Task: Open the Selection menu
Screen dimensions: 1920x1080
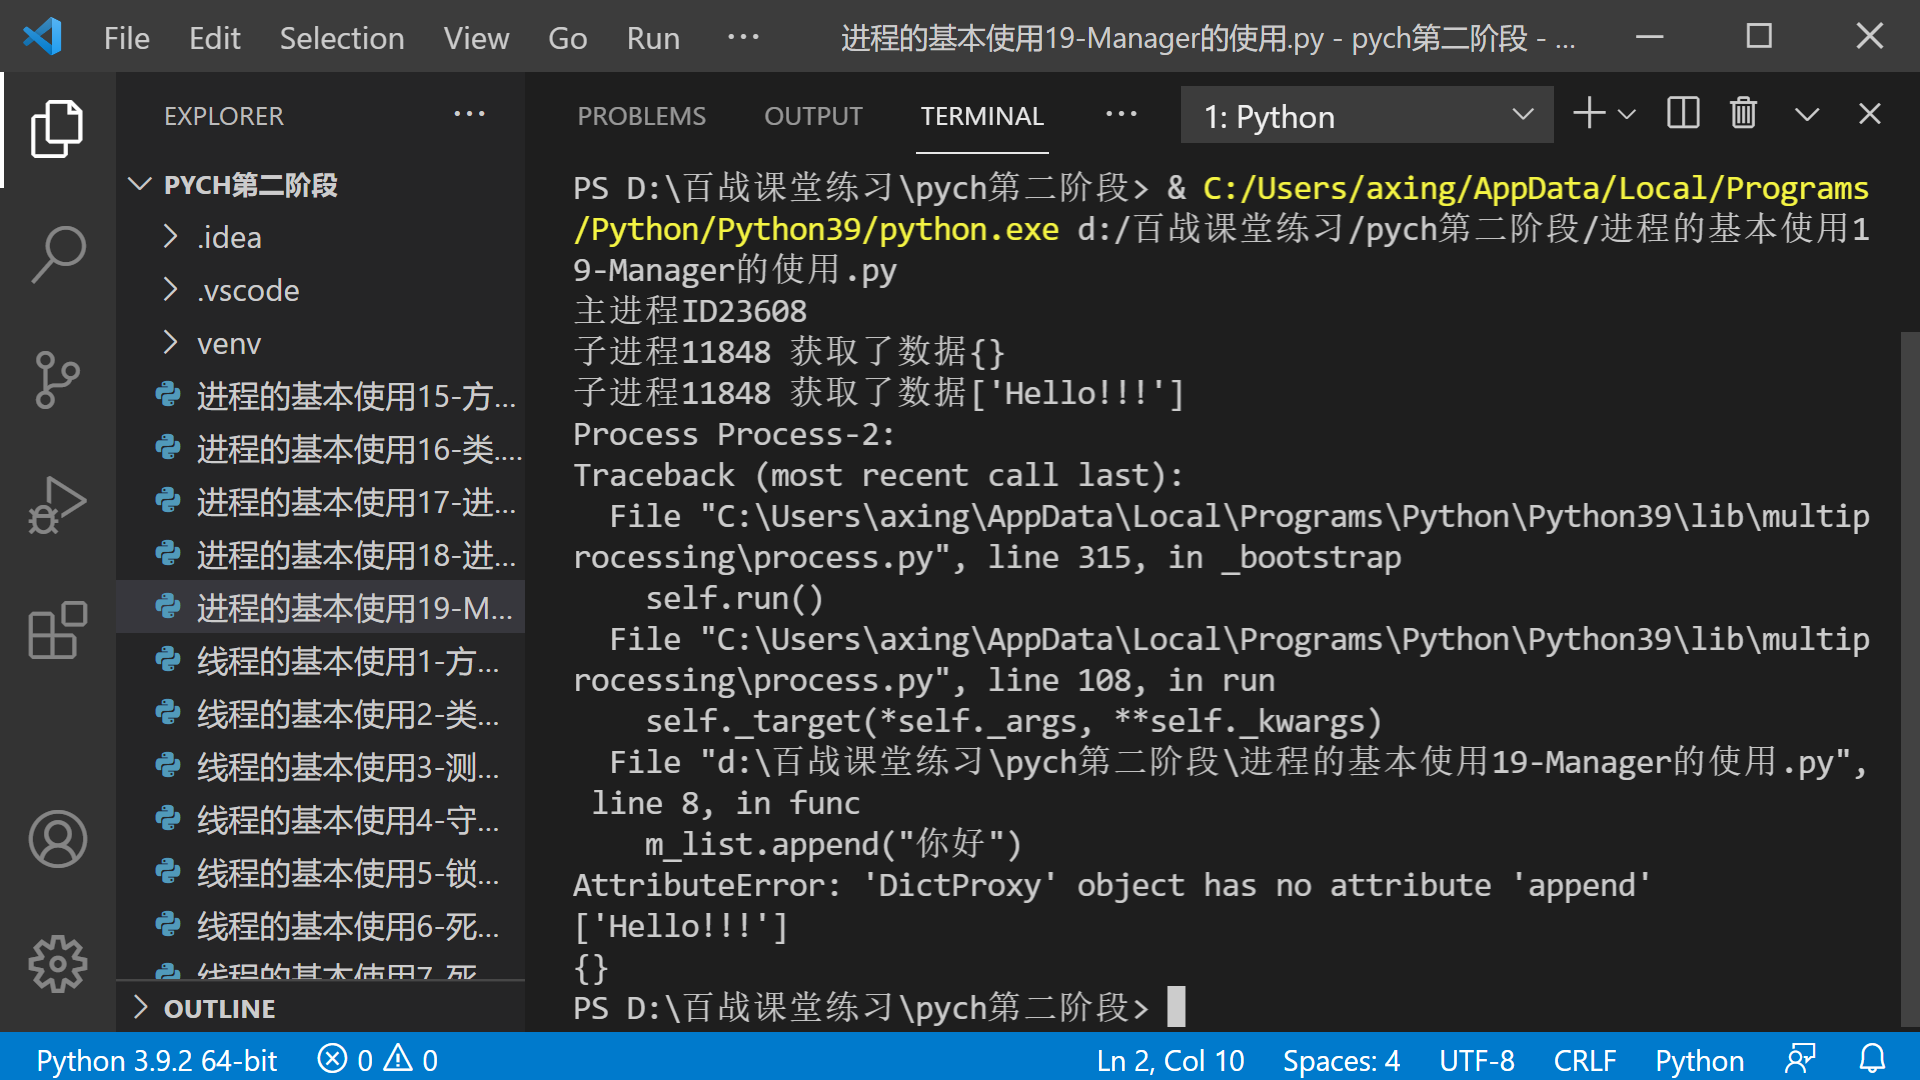Action: pos(341,38)
